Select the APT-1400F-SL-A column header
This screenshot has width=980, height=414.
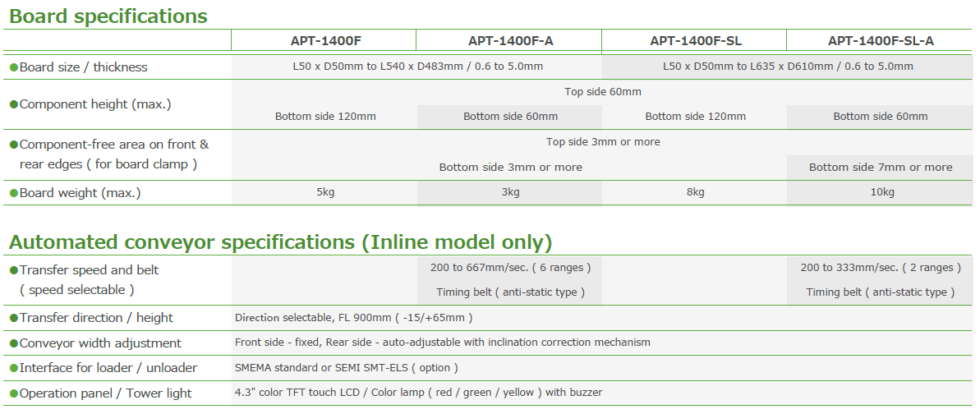point(880,41)
